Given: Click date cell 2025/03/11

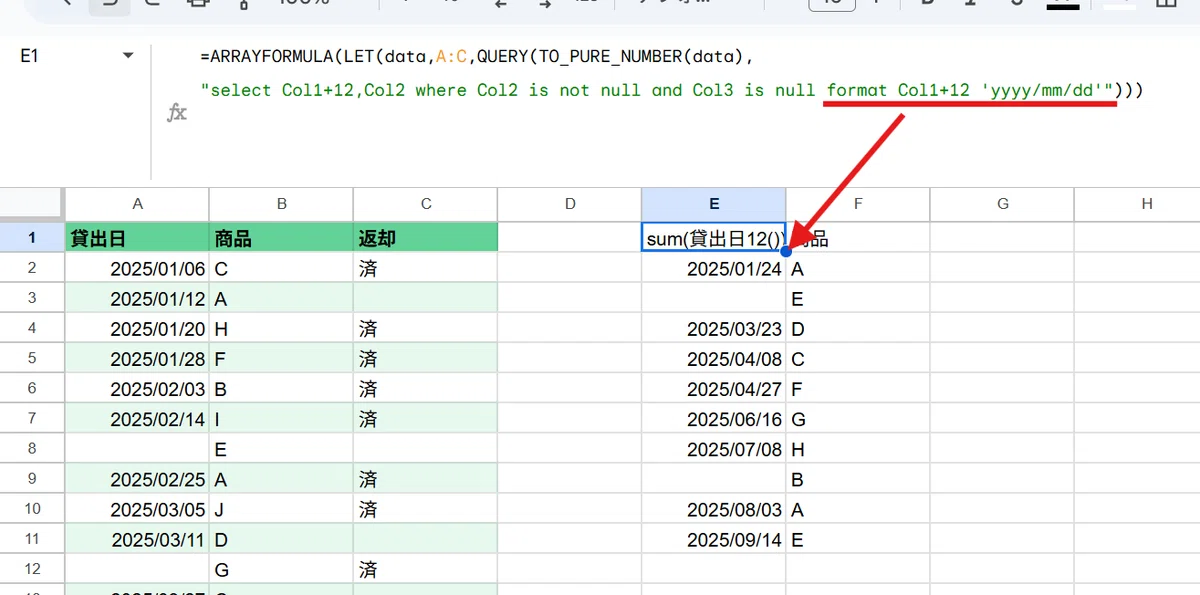Looking at the screenshot, I should point(137,539).
